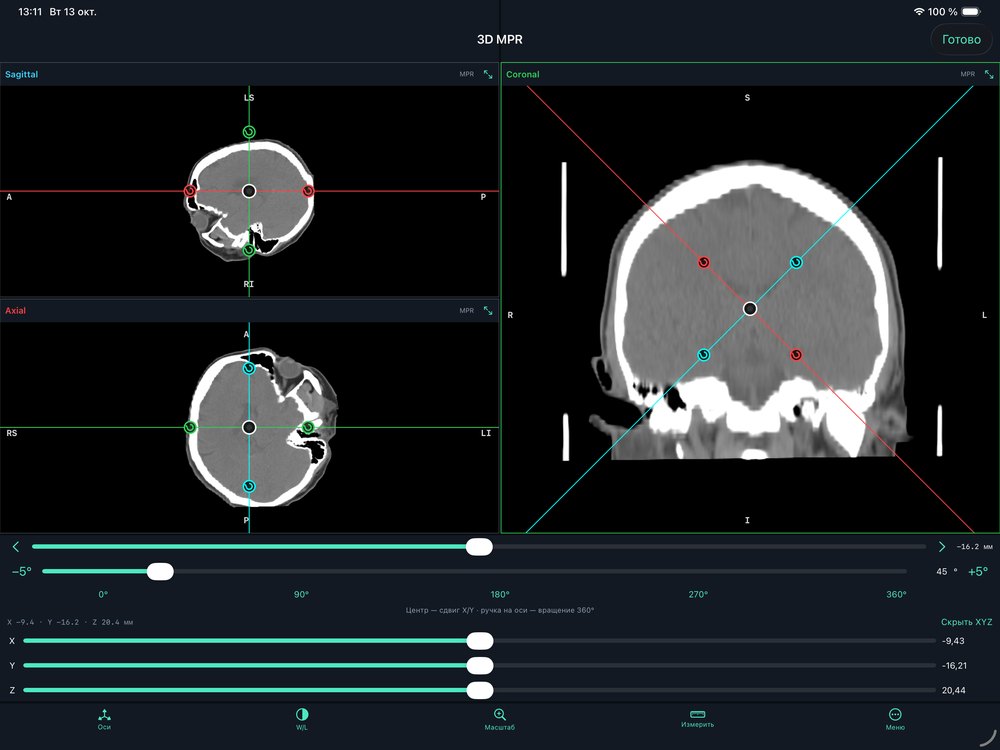The width and height of the screenshot is (1000, 750).
Task: Select the Масштаб zoom tool
Action: [x=499, y=719]
